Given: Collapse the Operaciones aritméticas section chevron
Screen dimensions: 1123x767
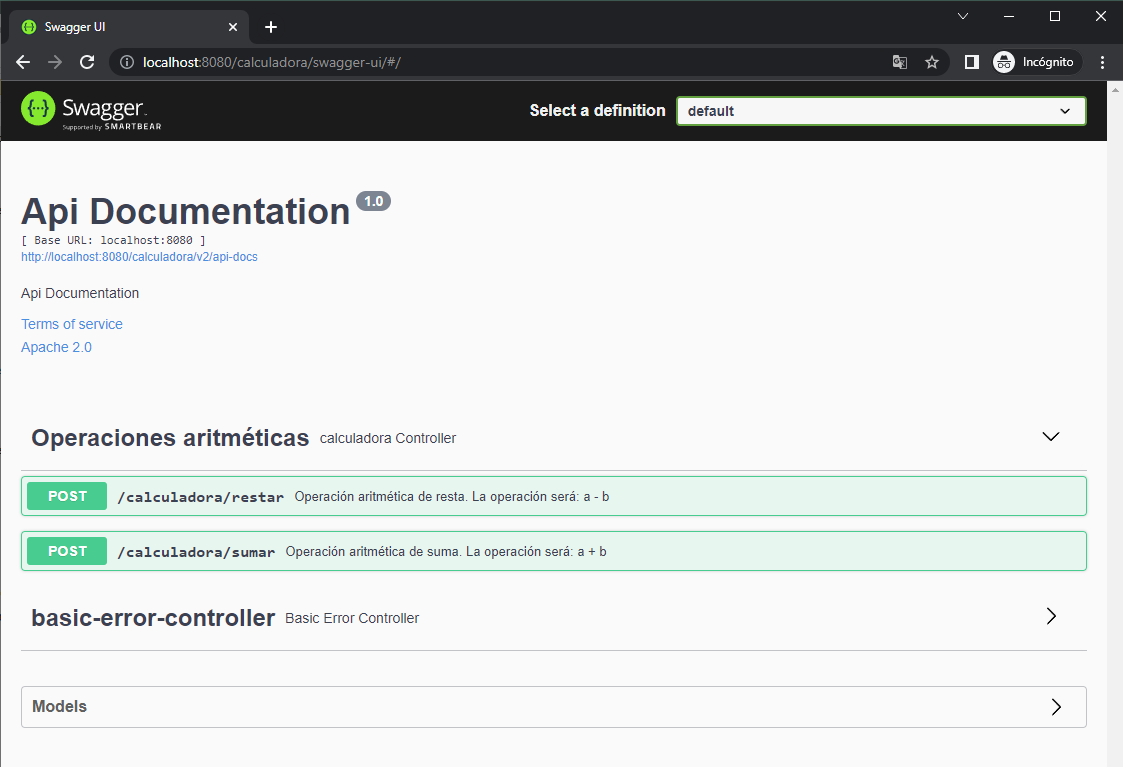Looking at the screenshot, I should pos(1050,436).
